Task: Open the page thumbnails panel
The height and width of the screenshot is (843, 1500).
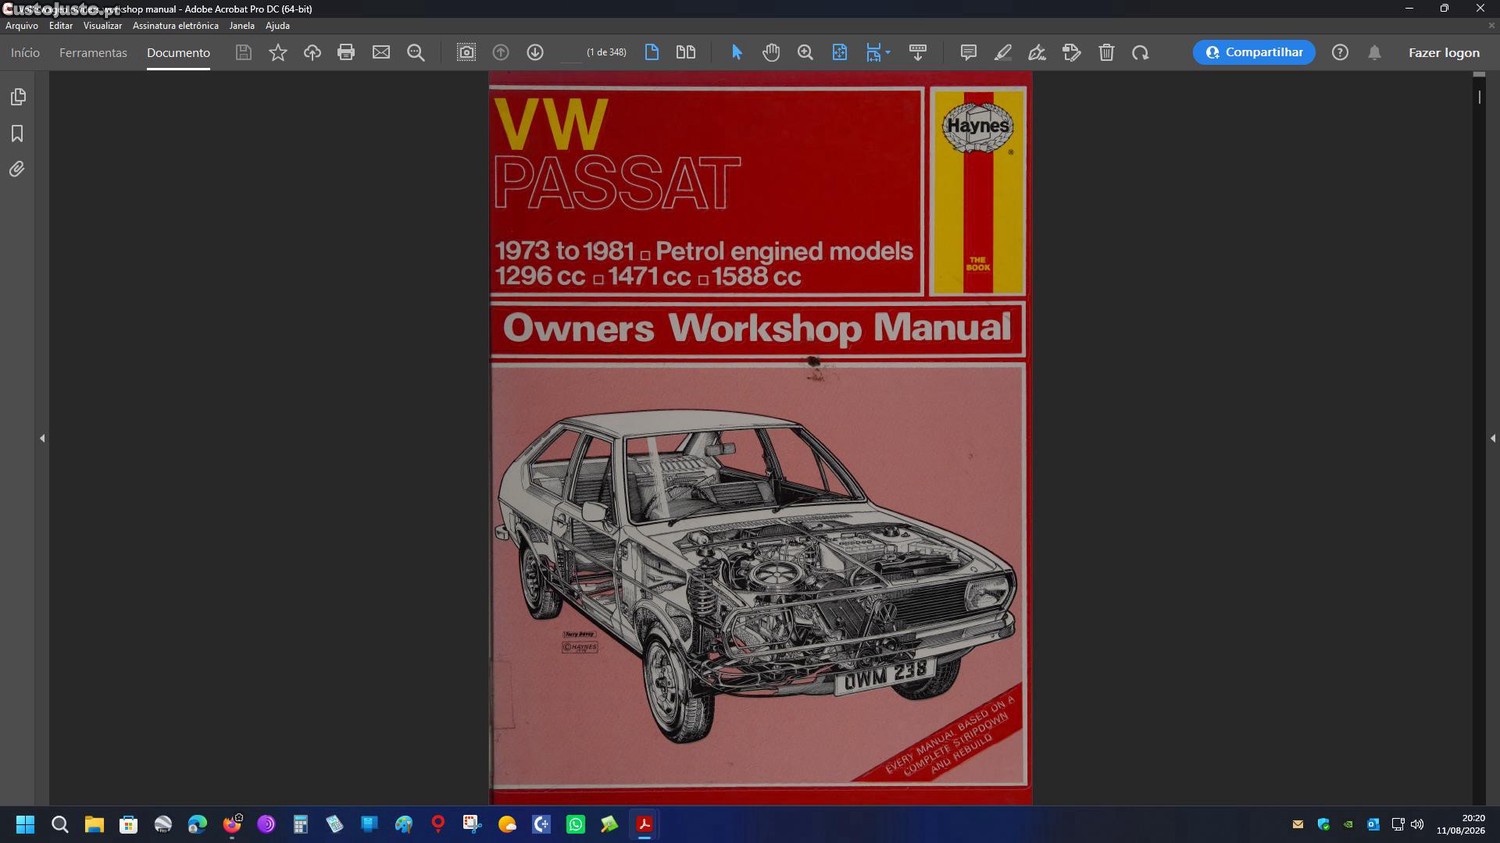Action: pyautogui.click(x=17, y=97)
